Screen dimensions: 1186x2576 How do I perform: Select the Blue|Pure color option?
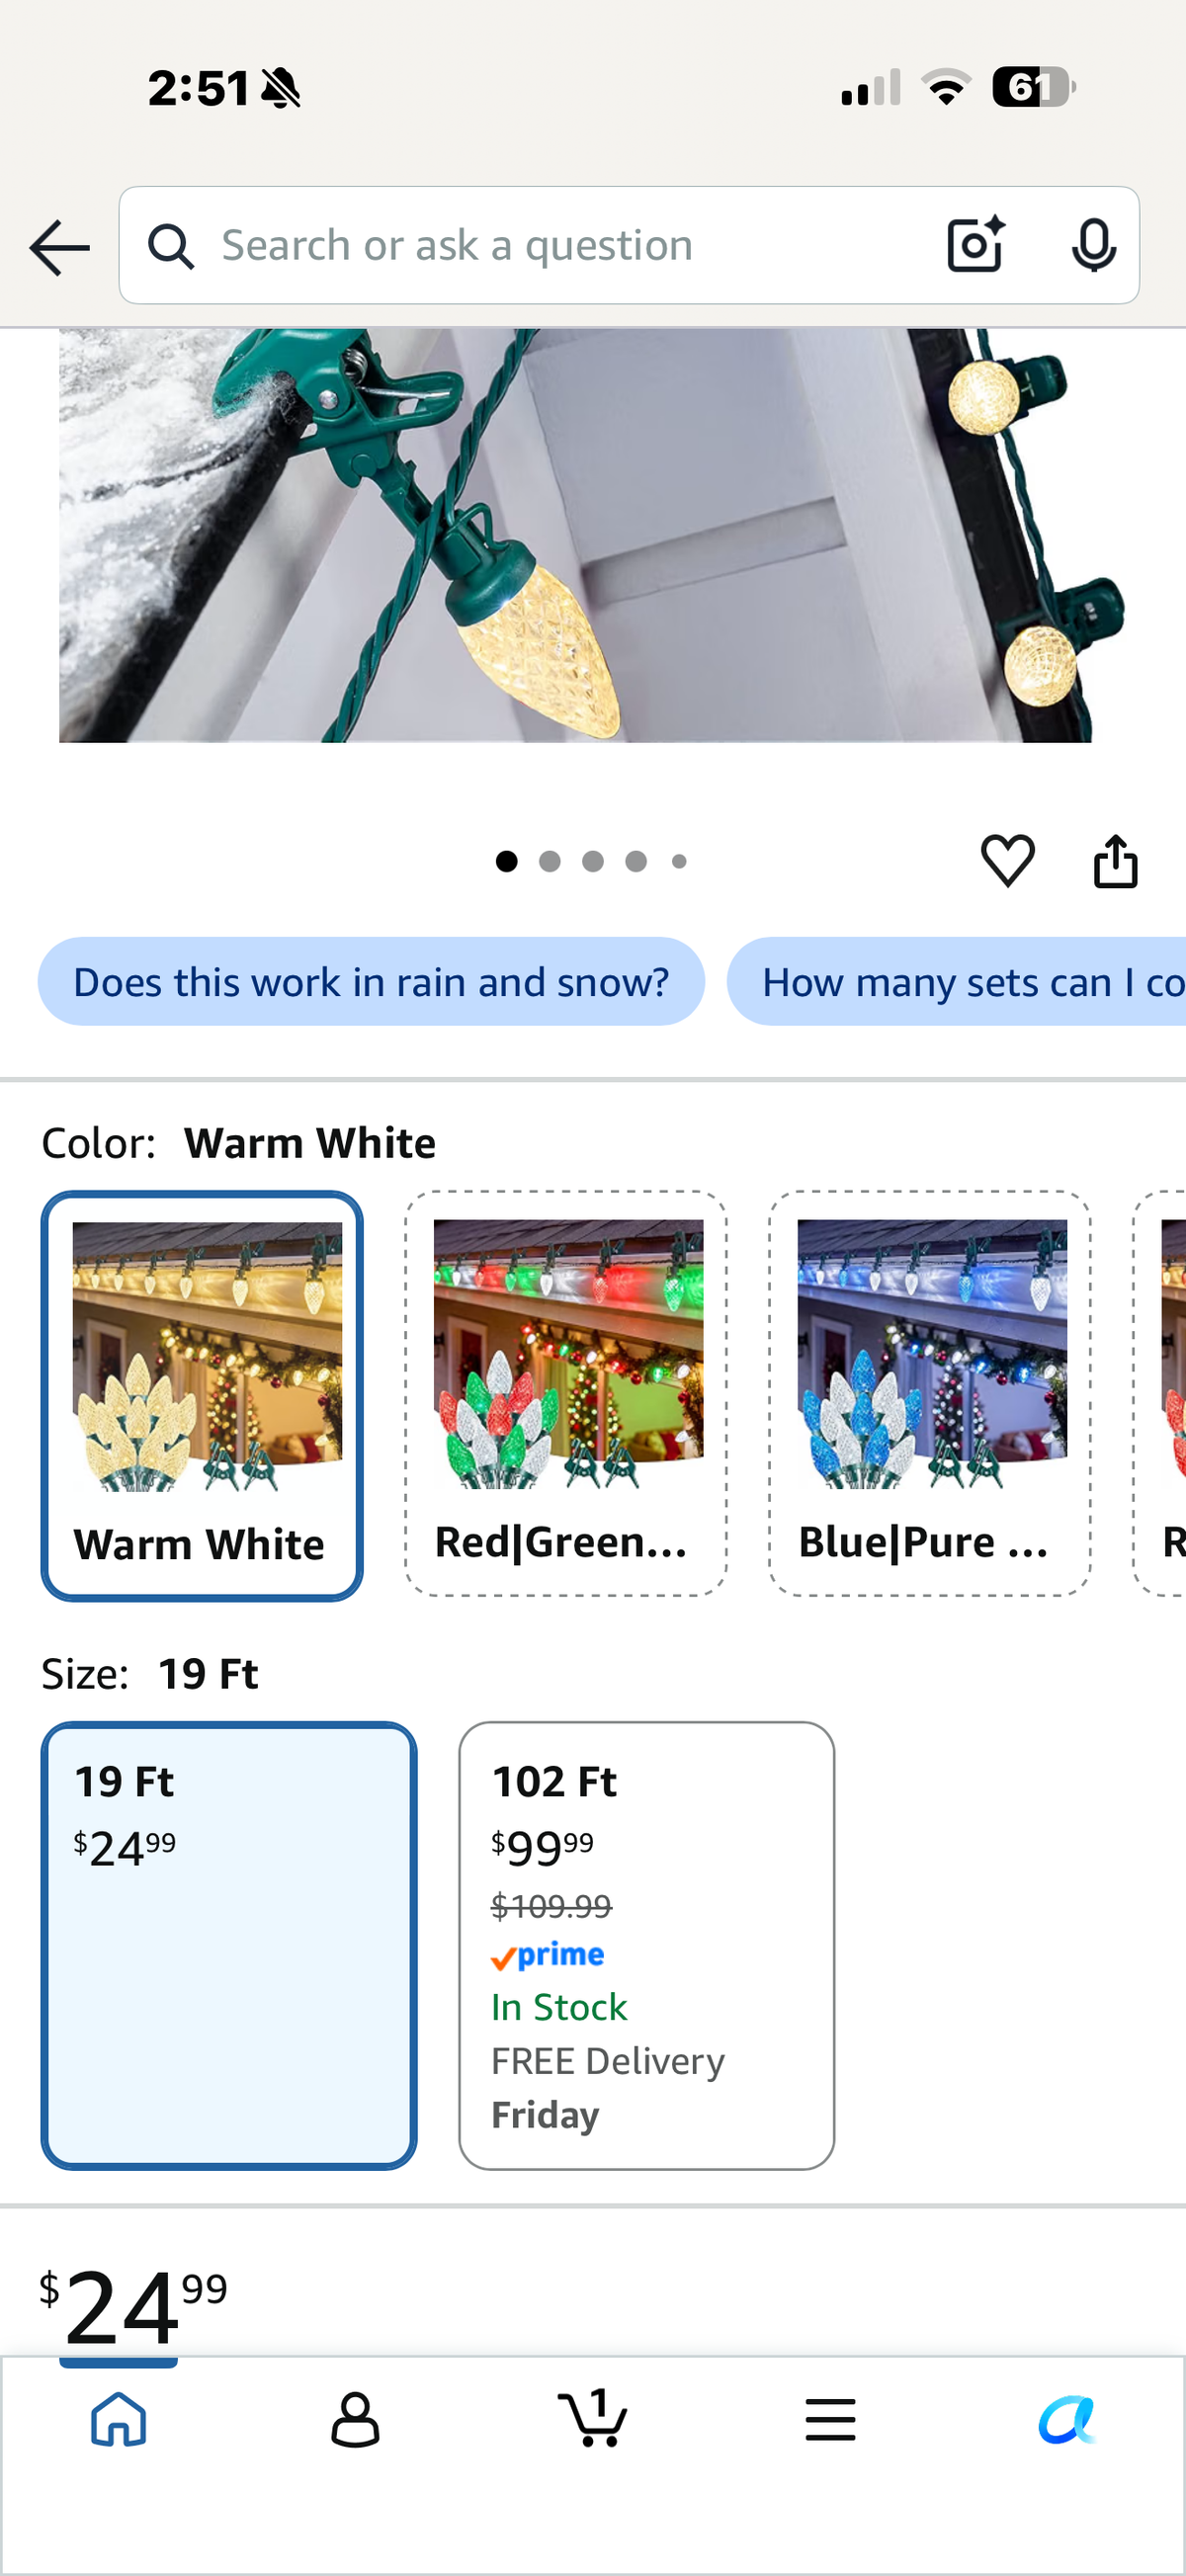point(930,1394)
